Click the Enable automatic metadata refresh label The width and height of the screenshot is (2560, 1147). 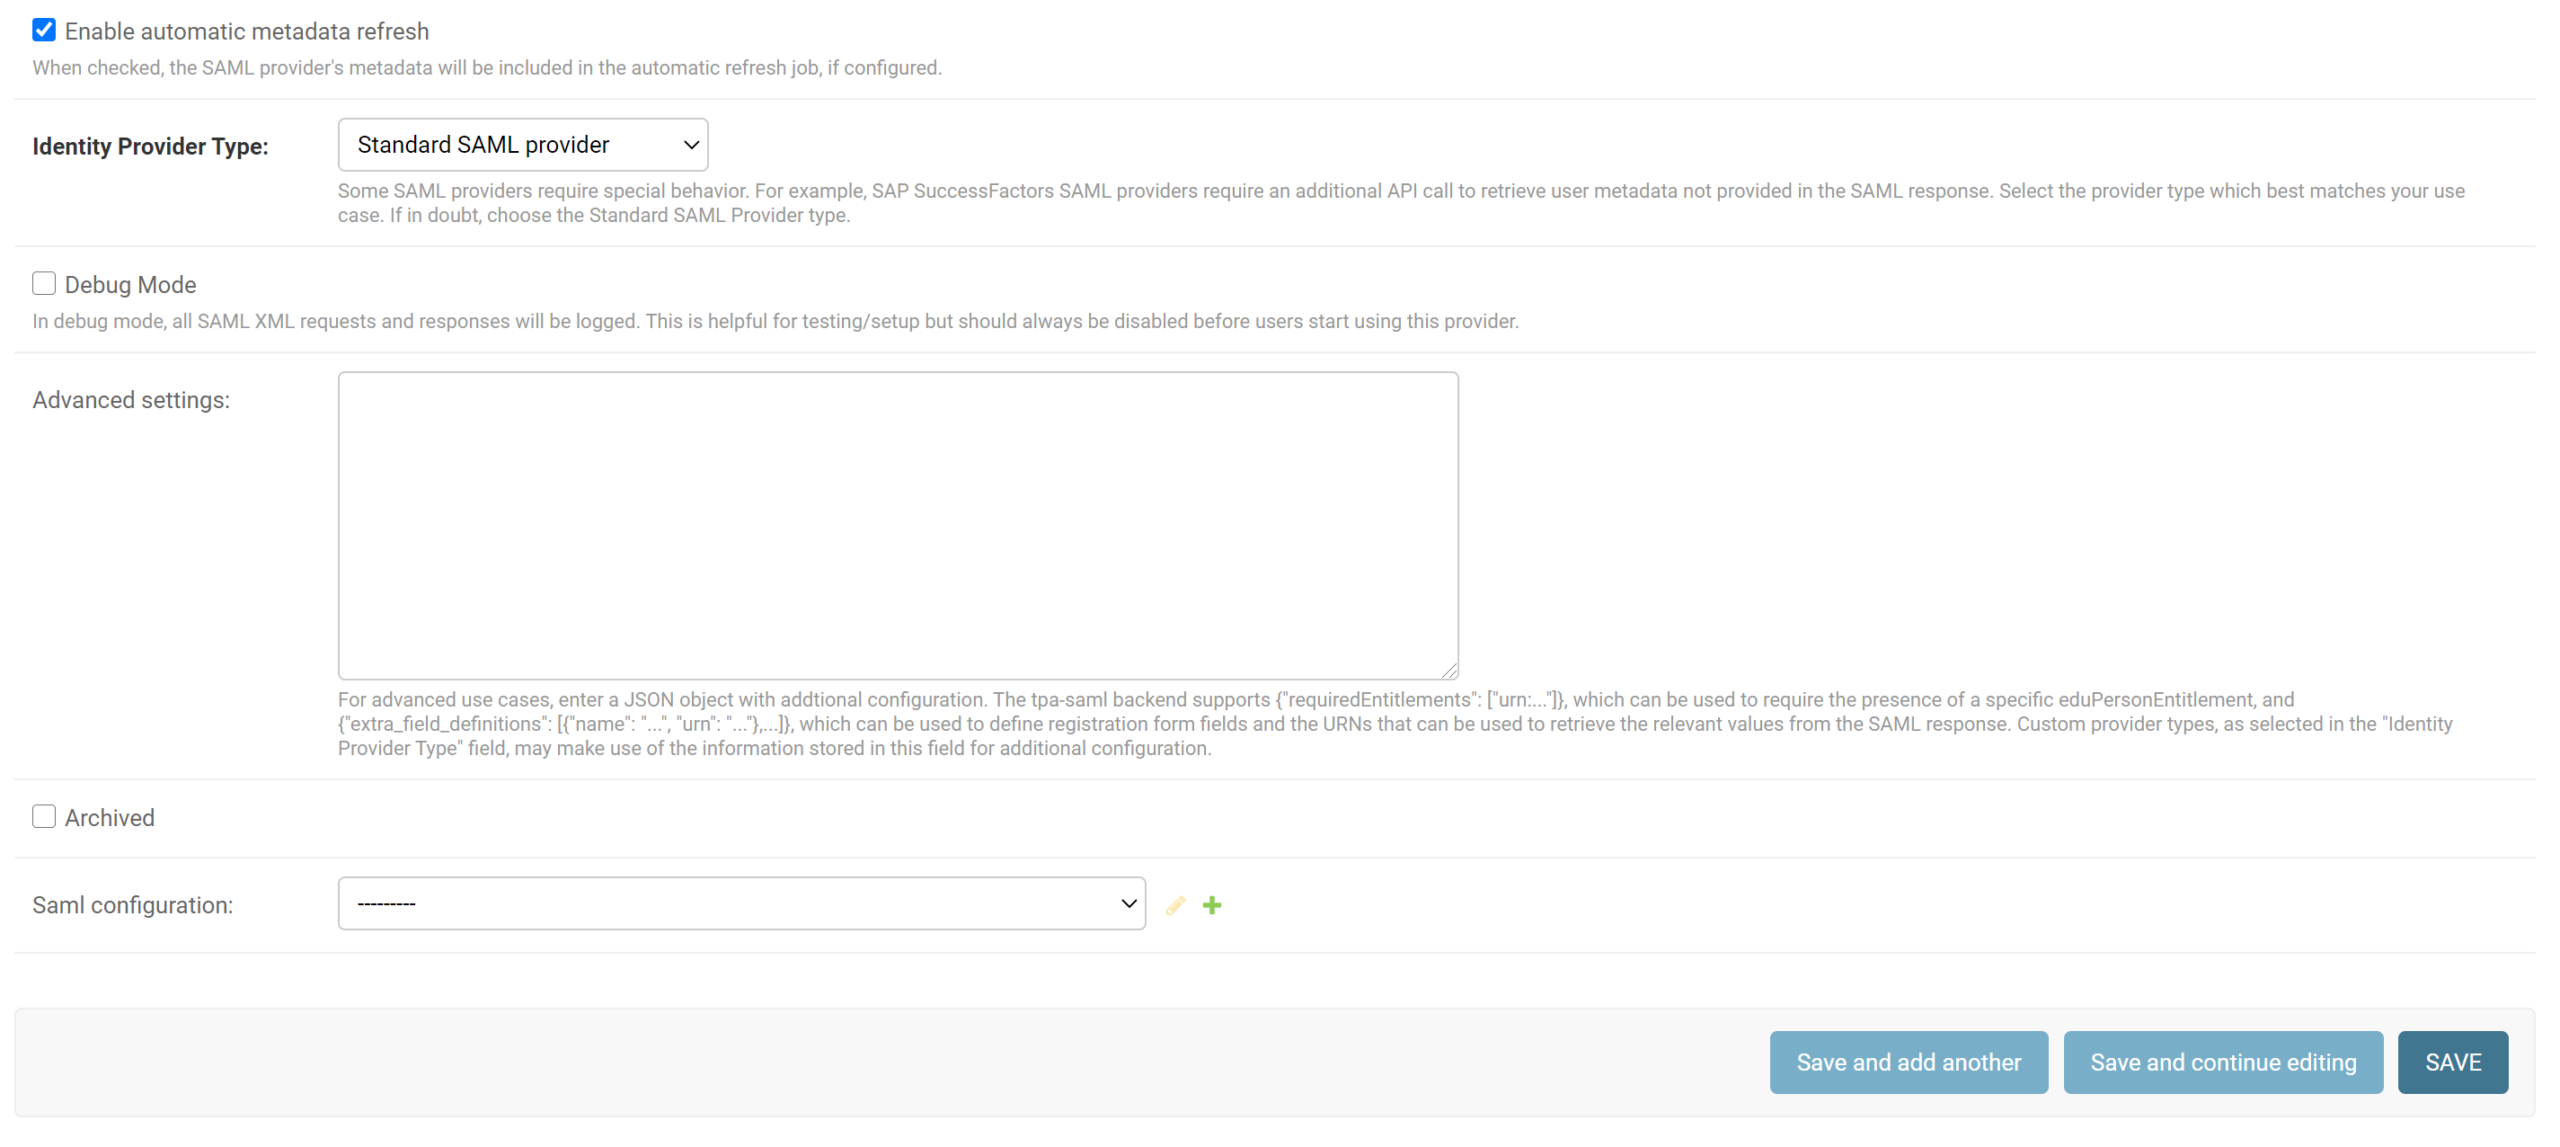click(x=247, y=31)
